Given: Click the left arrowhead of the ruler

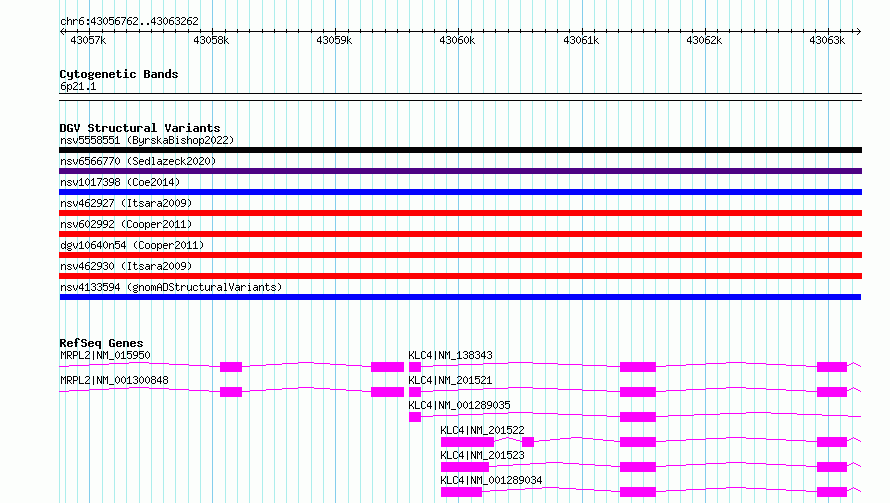Looking at the screenshot, I should (x=62, y=31).
